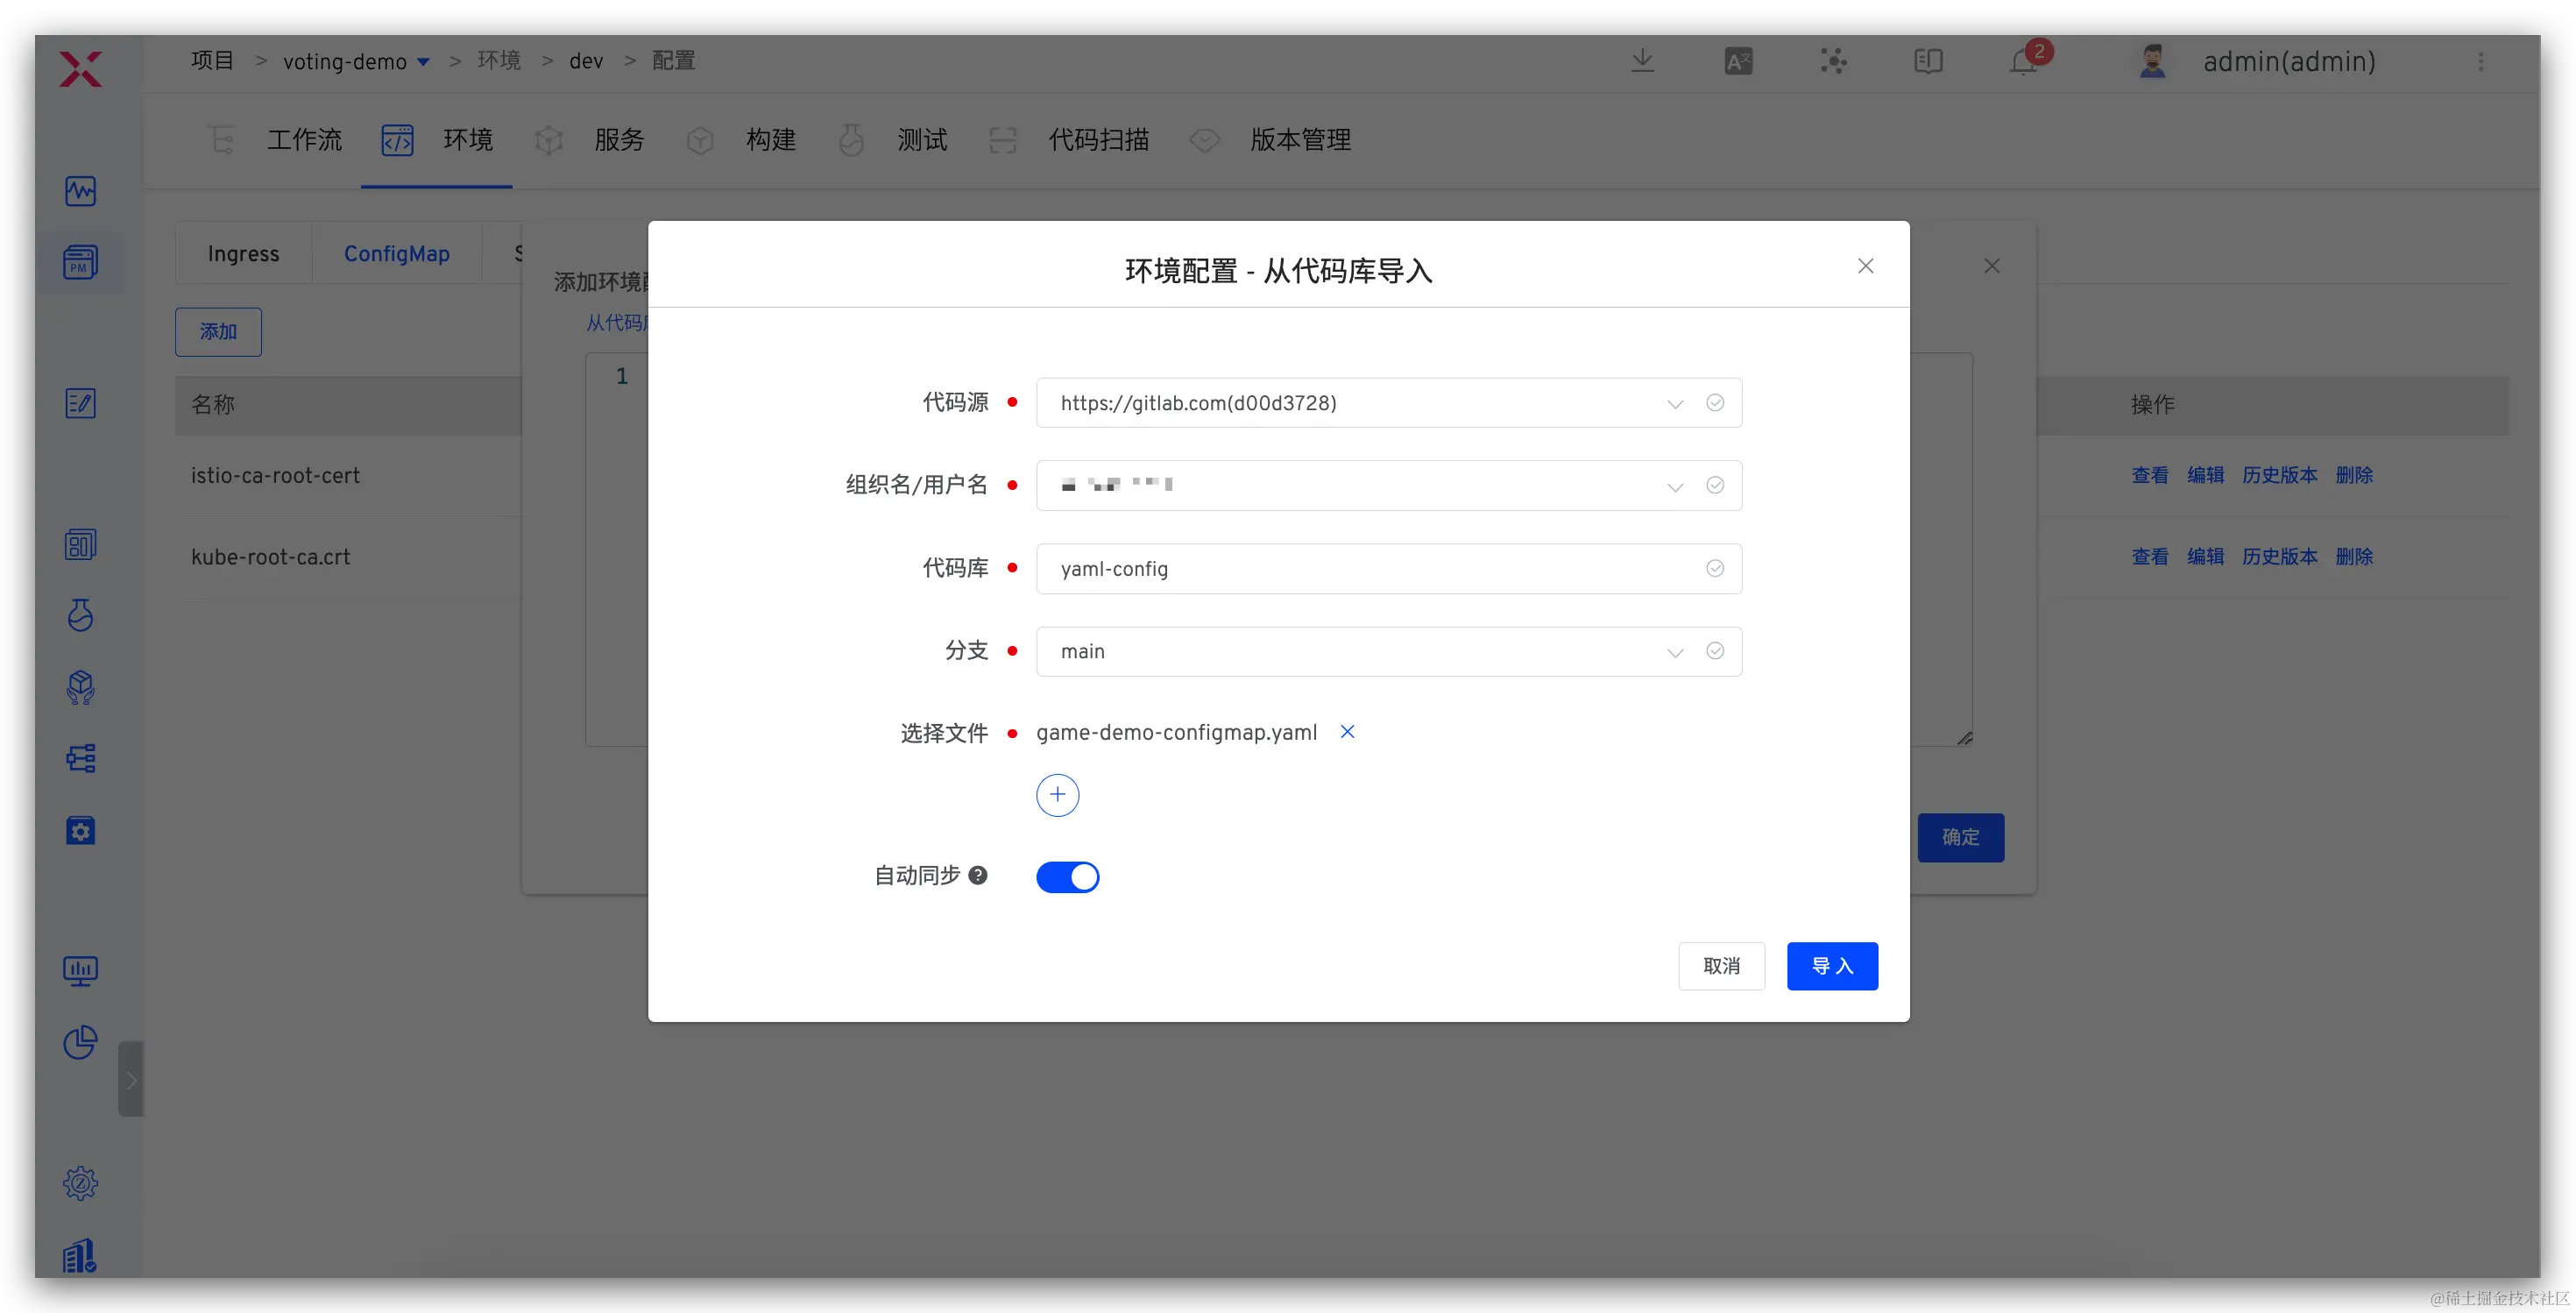Image resolution: width=2576 pixels, height=1313 pixels.
Task: Click the 导入 import button
Action: tap(1831, 966)
